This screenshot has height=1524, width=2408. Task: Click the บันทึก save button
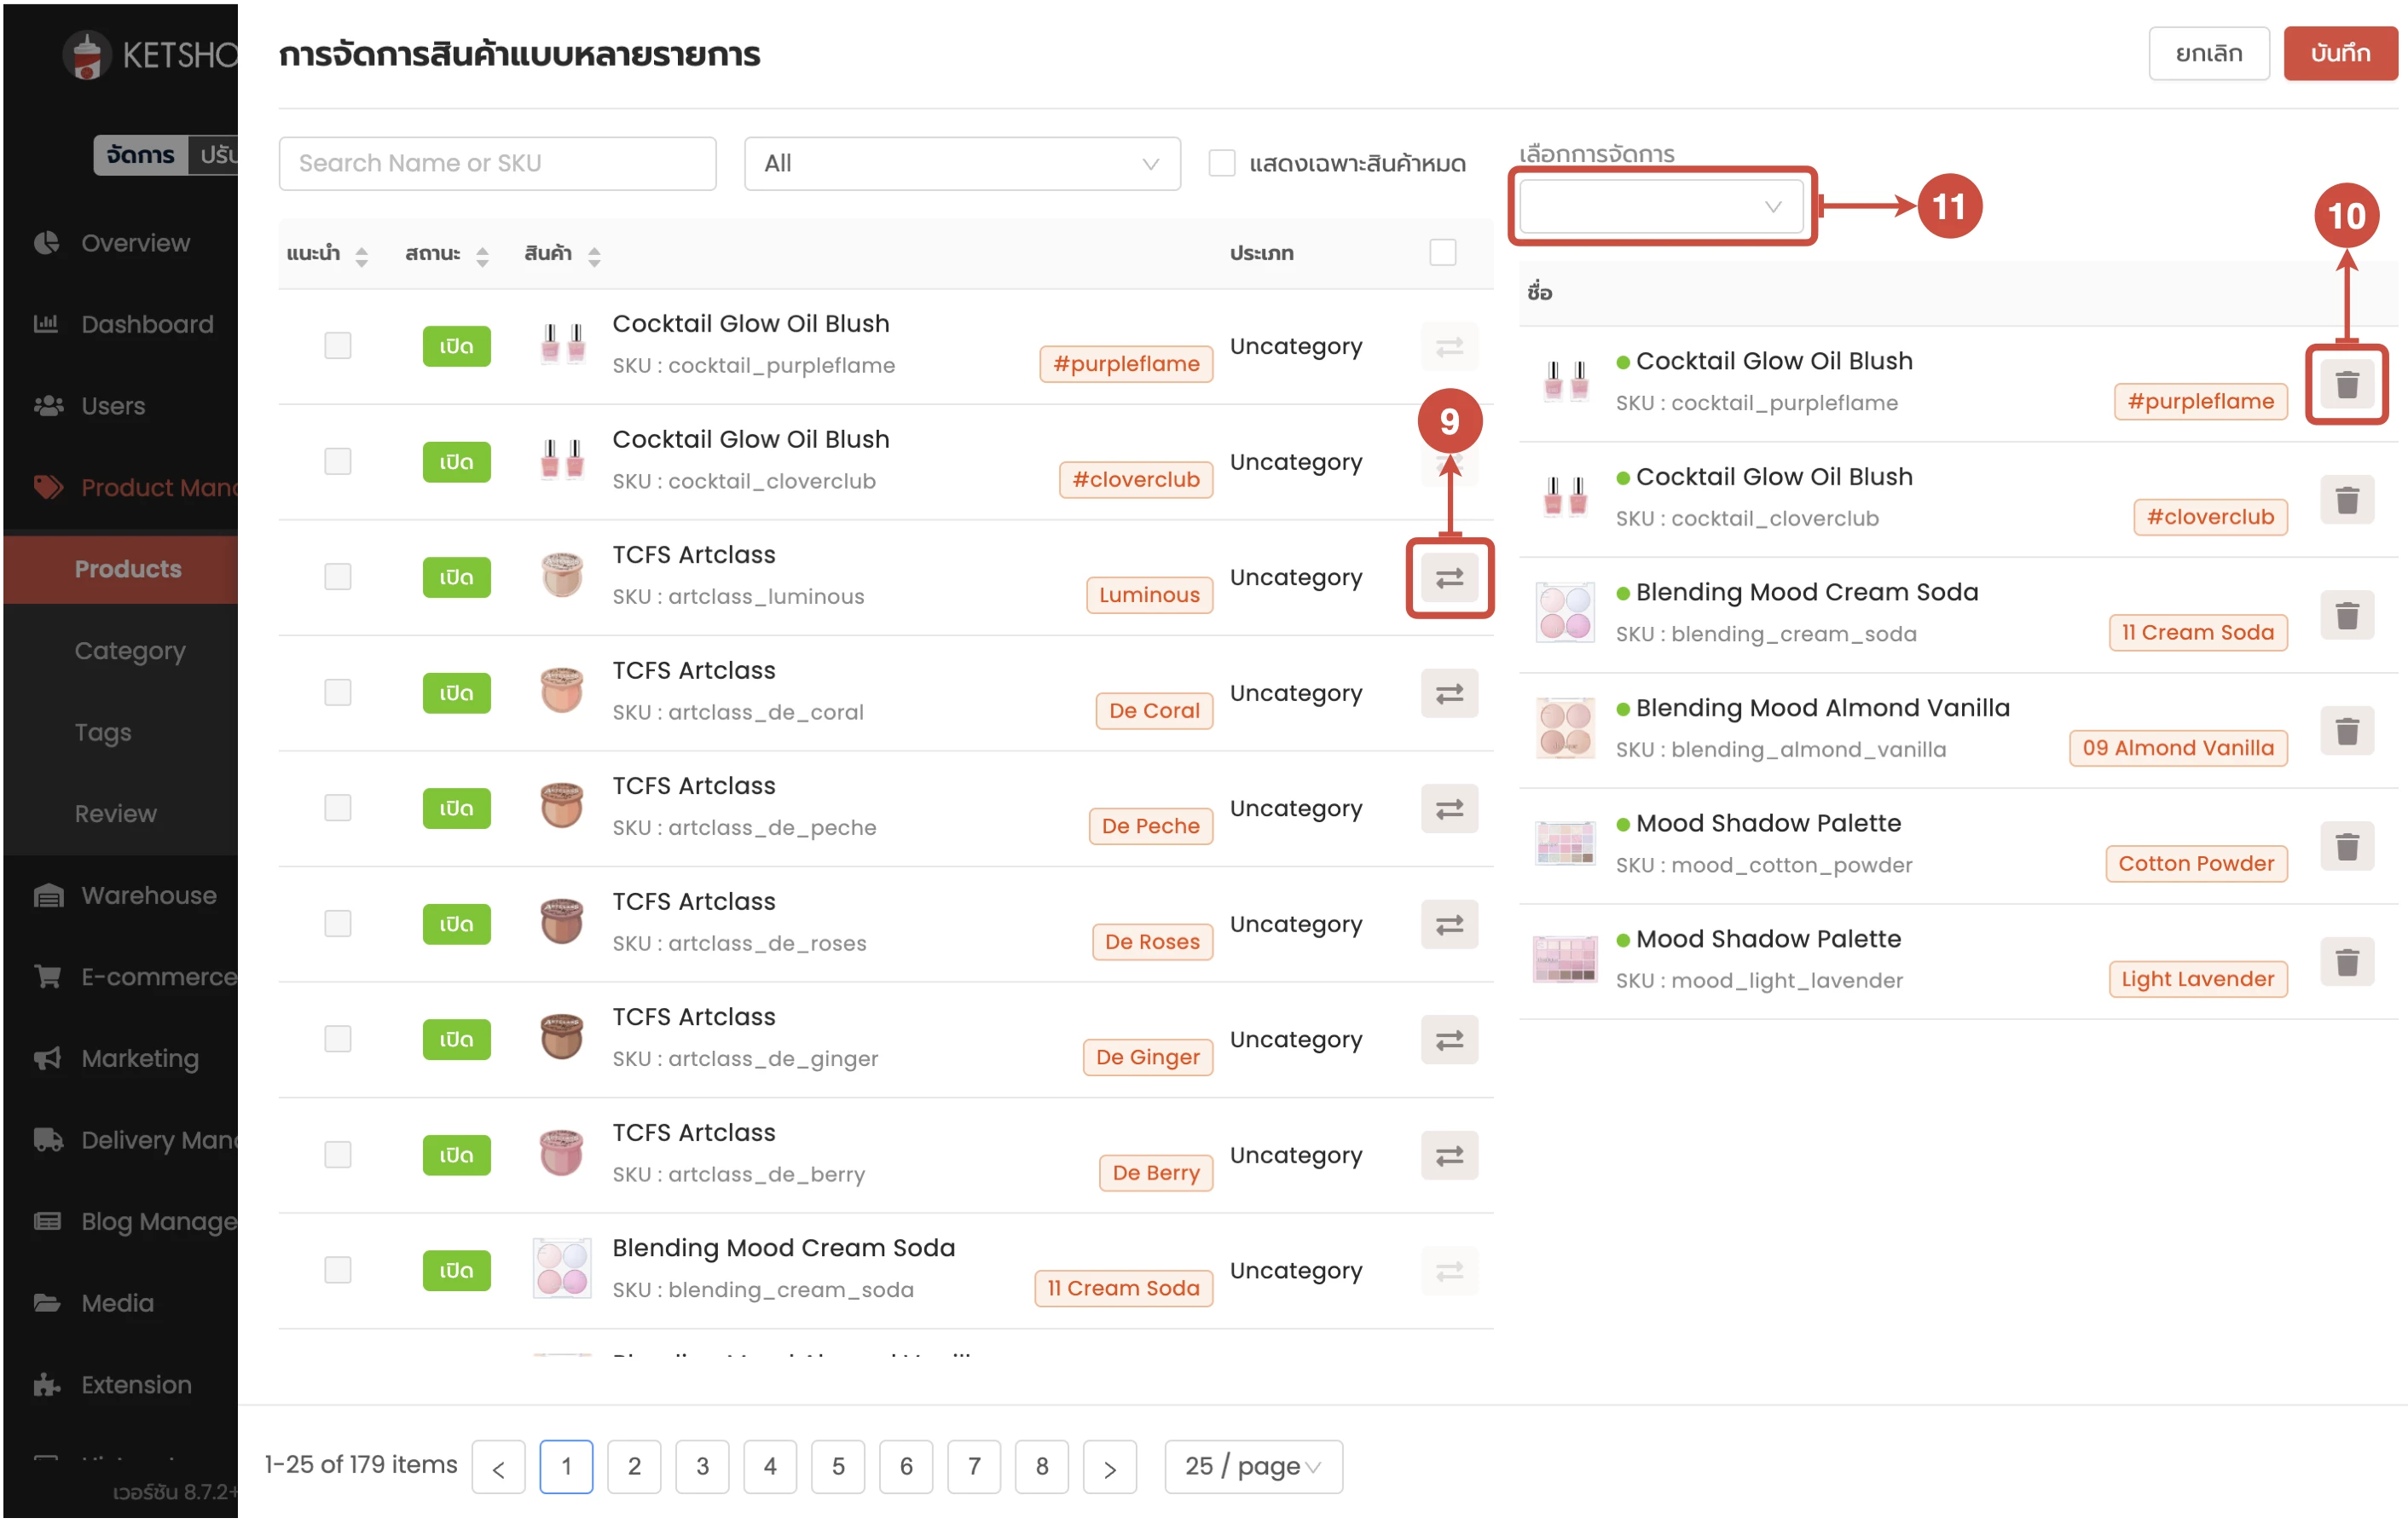[x=2340, y=53]
